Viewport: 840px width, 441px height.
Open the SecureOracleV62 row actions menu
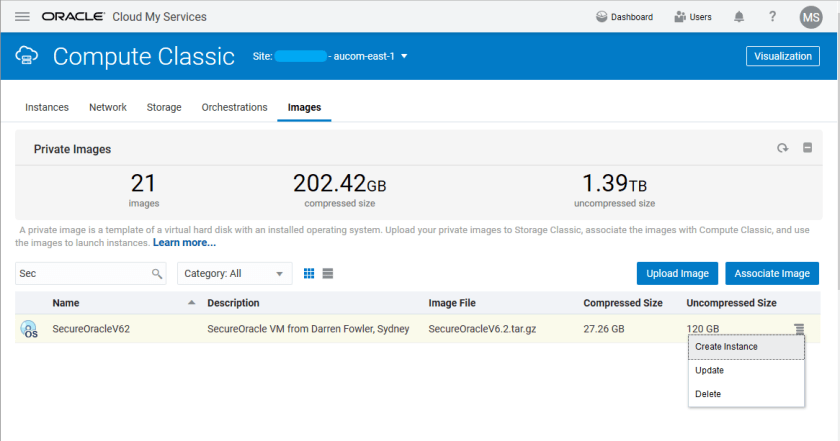coord(798,328)
